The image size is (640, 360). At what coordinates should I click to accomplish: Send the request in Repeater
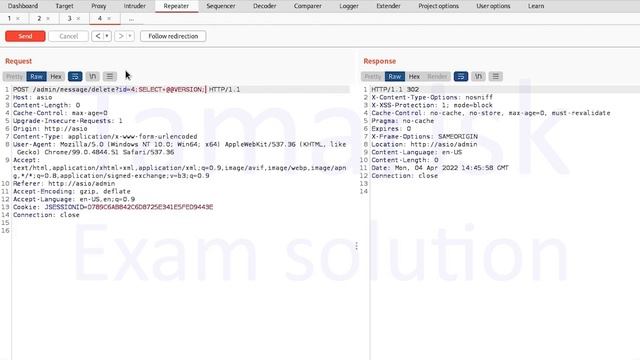click(25, 36)
